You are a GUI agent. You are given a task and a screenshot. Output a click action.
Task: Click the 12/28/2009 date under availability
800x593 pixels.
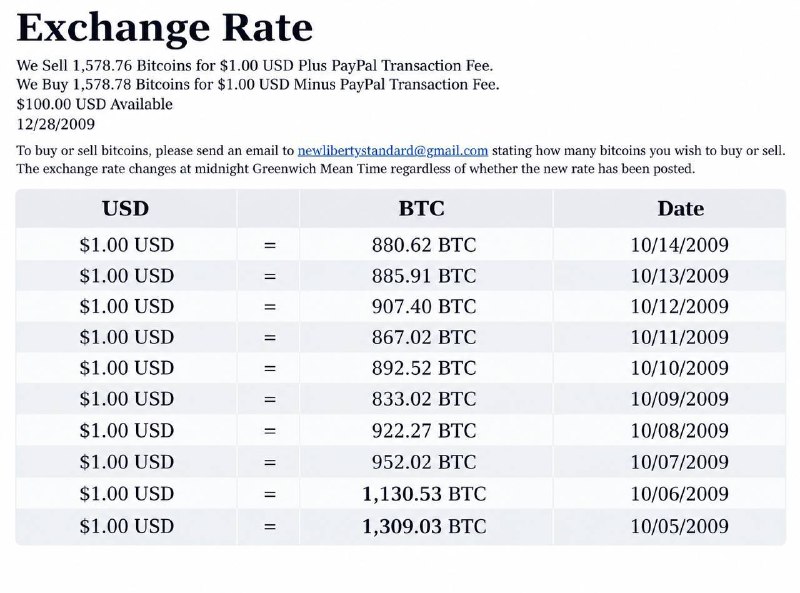point(56,124)
